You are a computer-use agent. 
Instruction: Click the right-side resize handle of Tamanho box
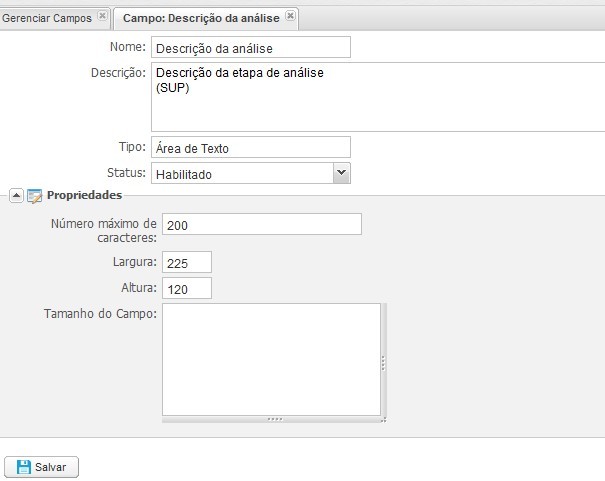click(384, 362)
